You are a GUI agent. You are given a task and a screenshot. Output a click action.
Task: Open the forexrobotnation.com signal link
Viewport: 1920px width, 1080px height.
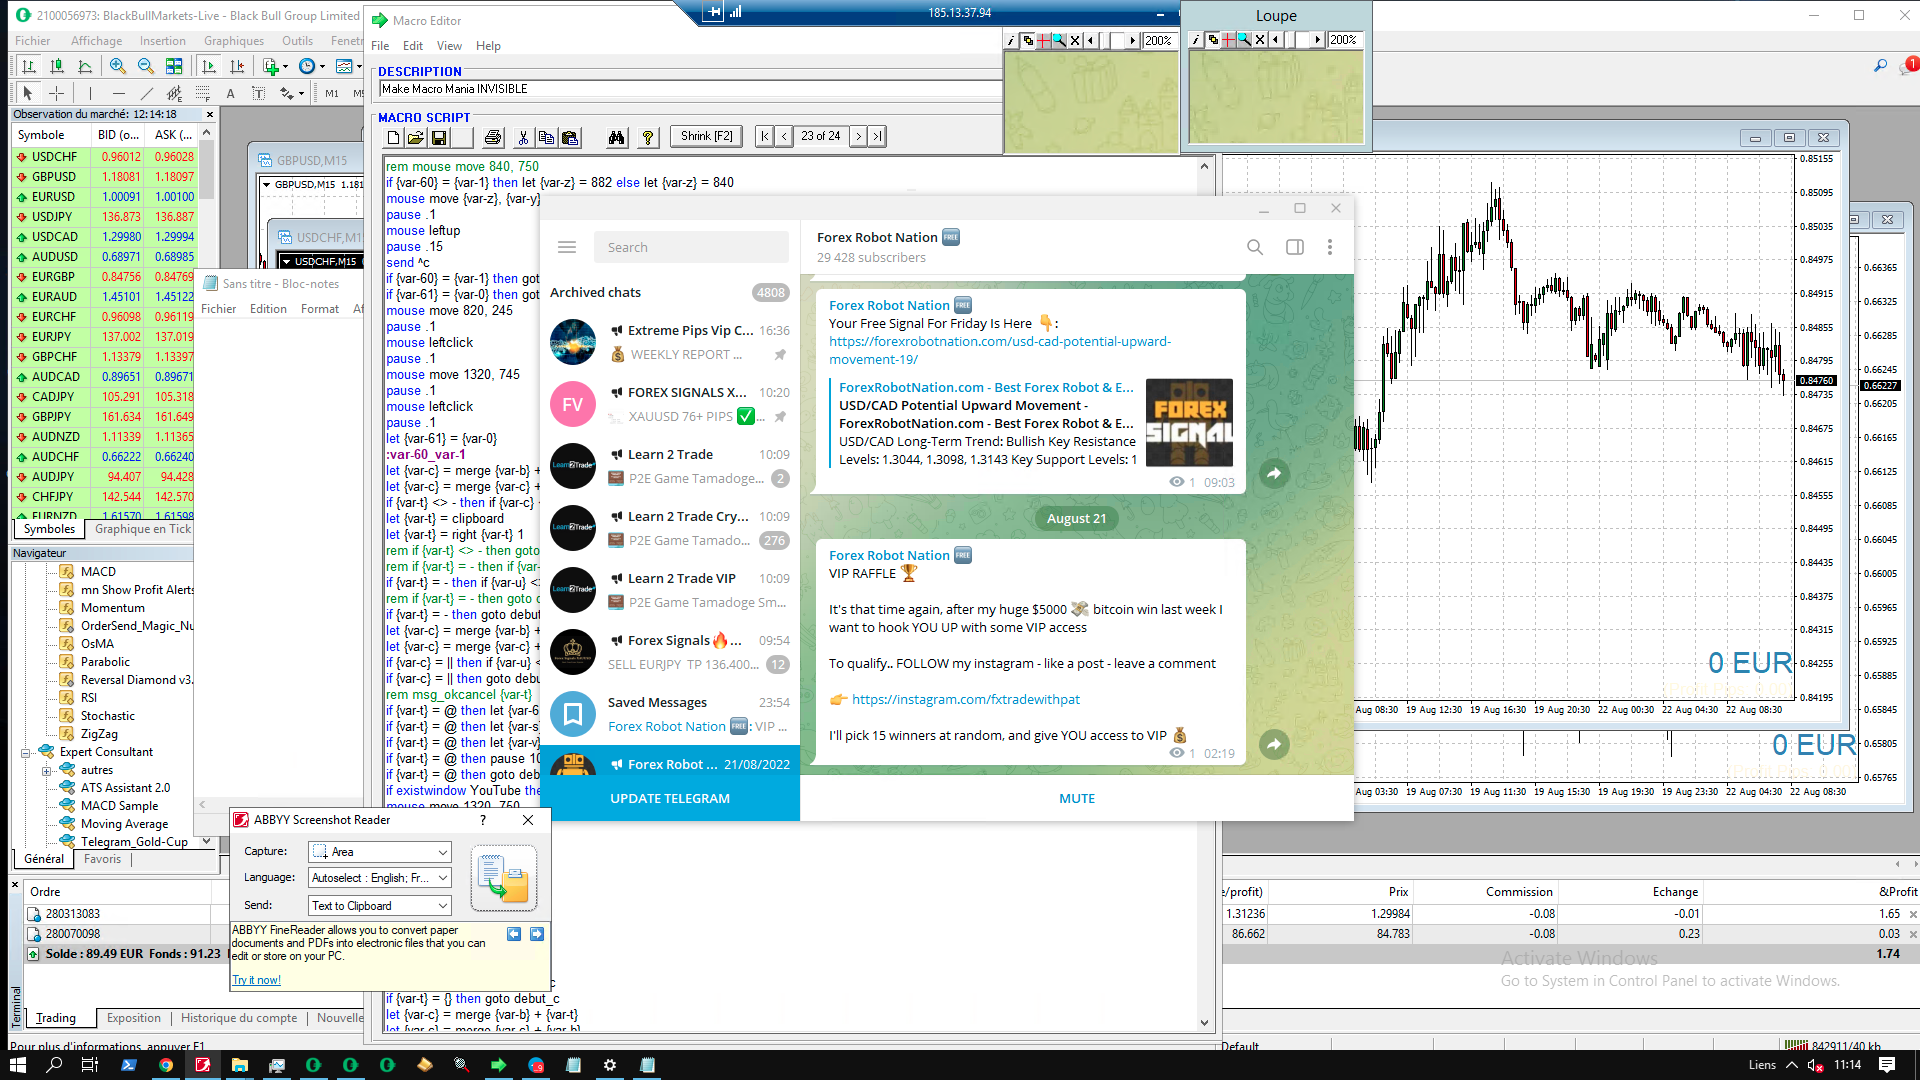coord(999,350)
